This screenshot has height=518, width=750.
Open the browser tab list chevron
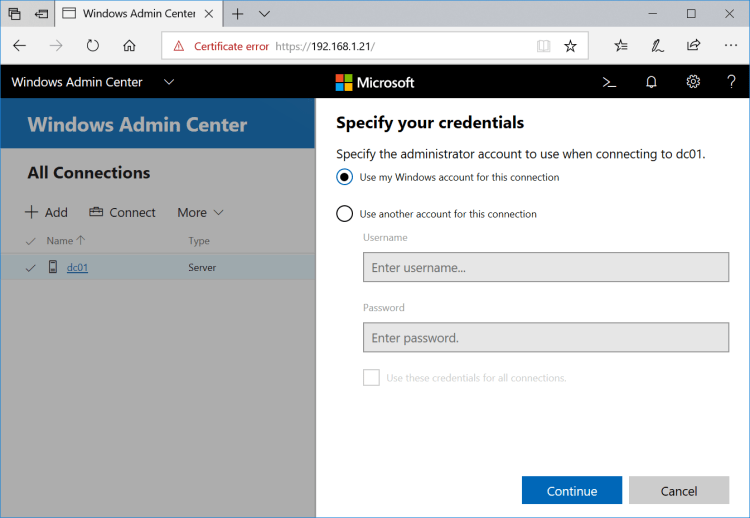coord(265,14)
